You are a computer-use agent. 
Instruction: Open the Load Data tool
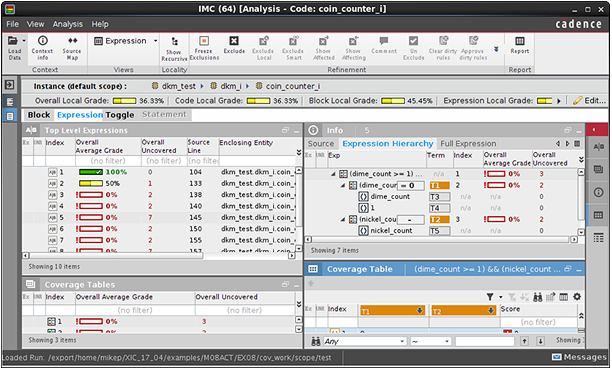point(14,49)
